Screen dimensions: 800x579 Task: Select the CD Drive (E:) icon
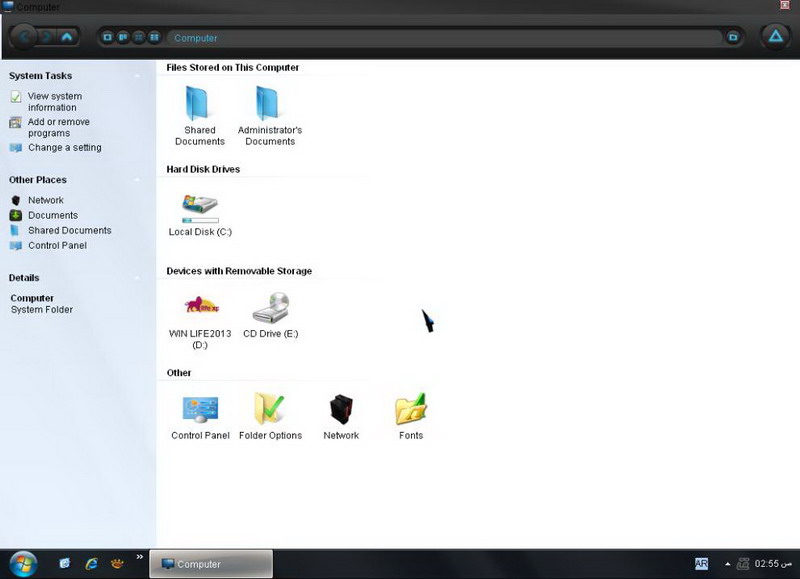[271, 308]
